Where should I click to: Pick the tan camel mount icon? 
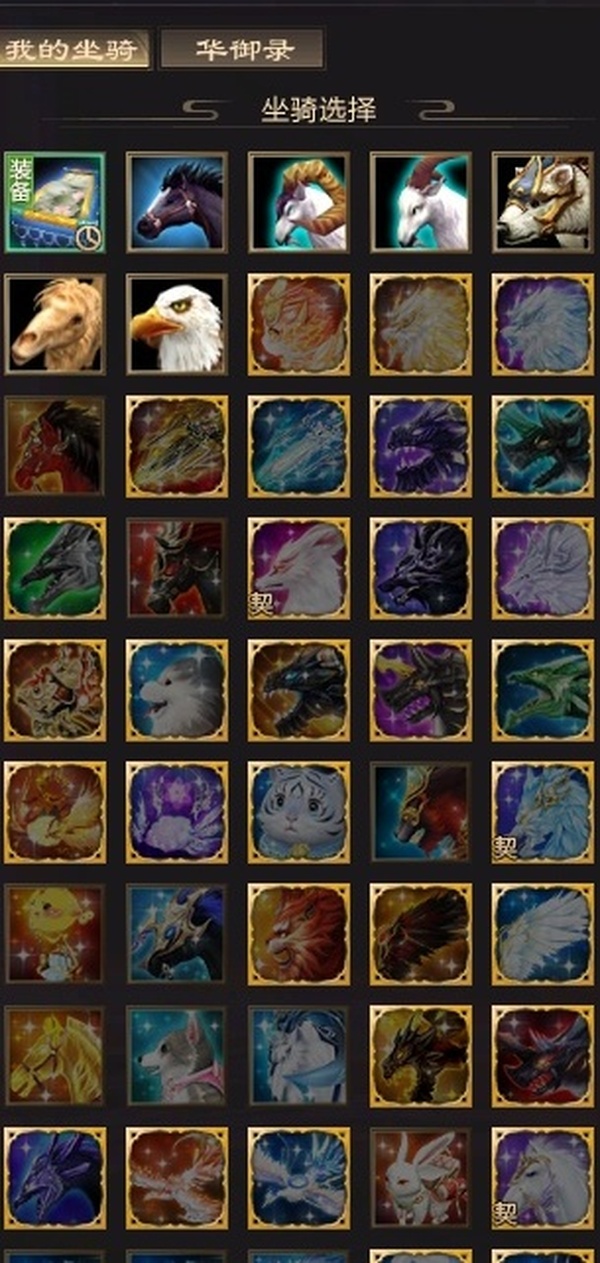tap(54, 324)
